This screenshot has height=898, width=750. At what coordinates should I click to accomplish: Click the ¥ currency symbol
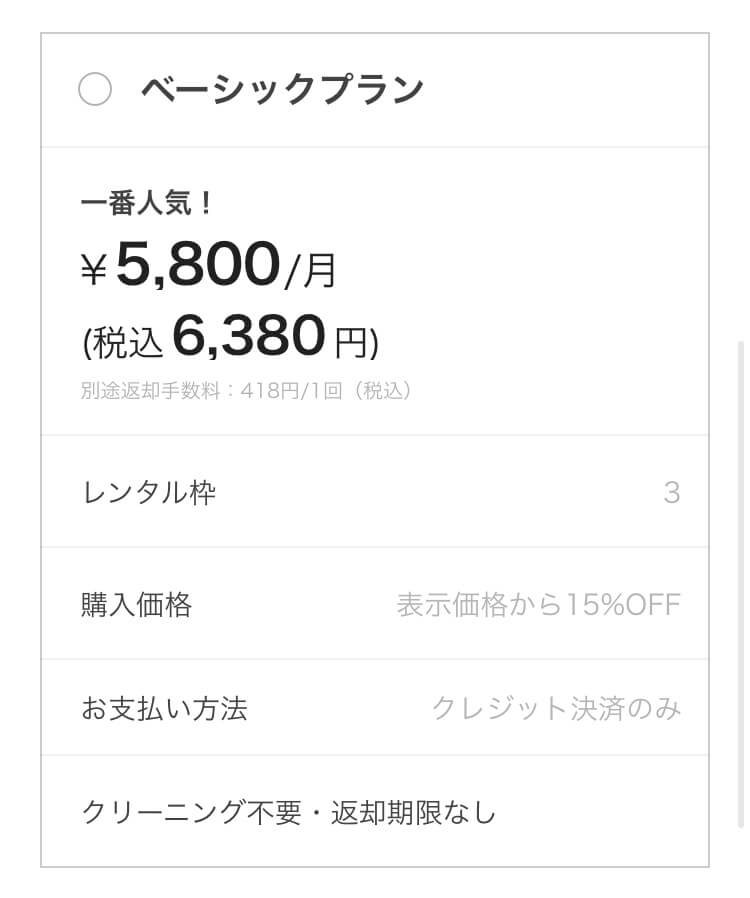(x=94, y=270)
